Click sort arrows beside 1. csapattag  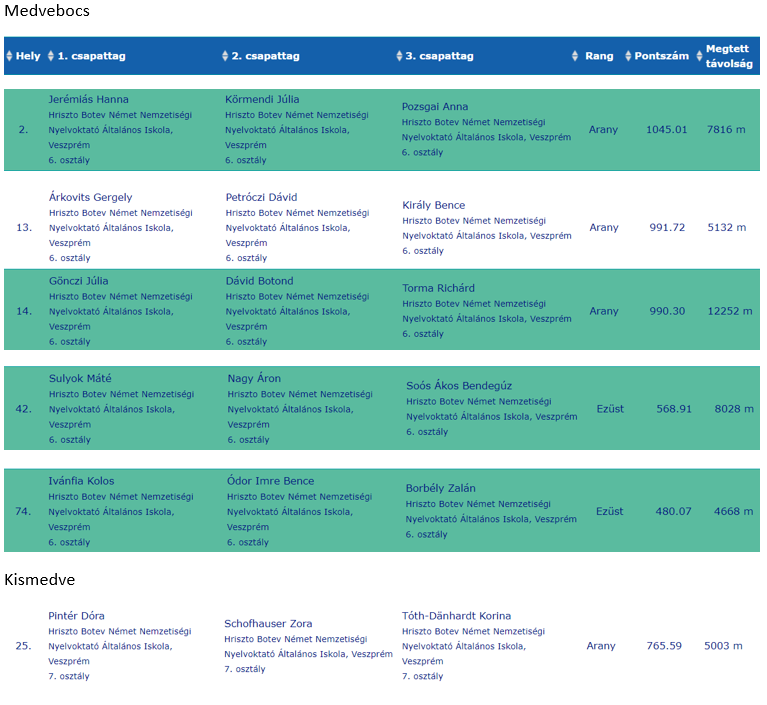pos(51,56)
